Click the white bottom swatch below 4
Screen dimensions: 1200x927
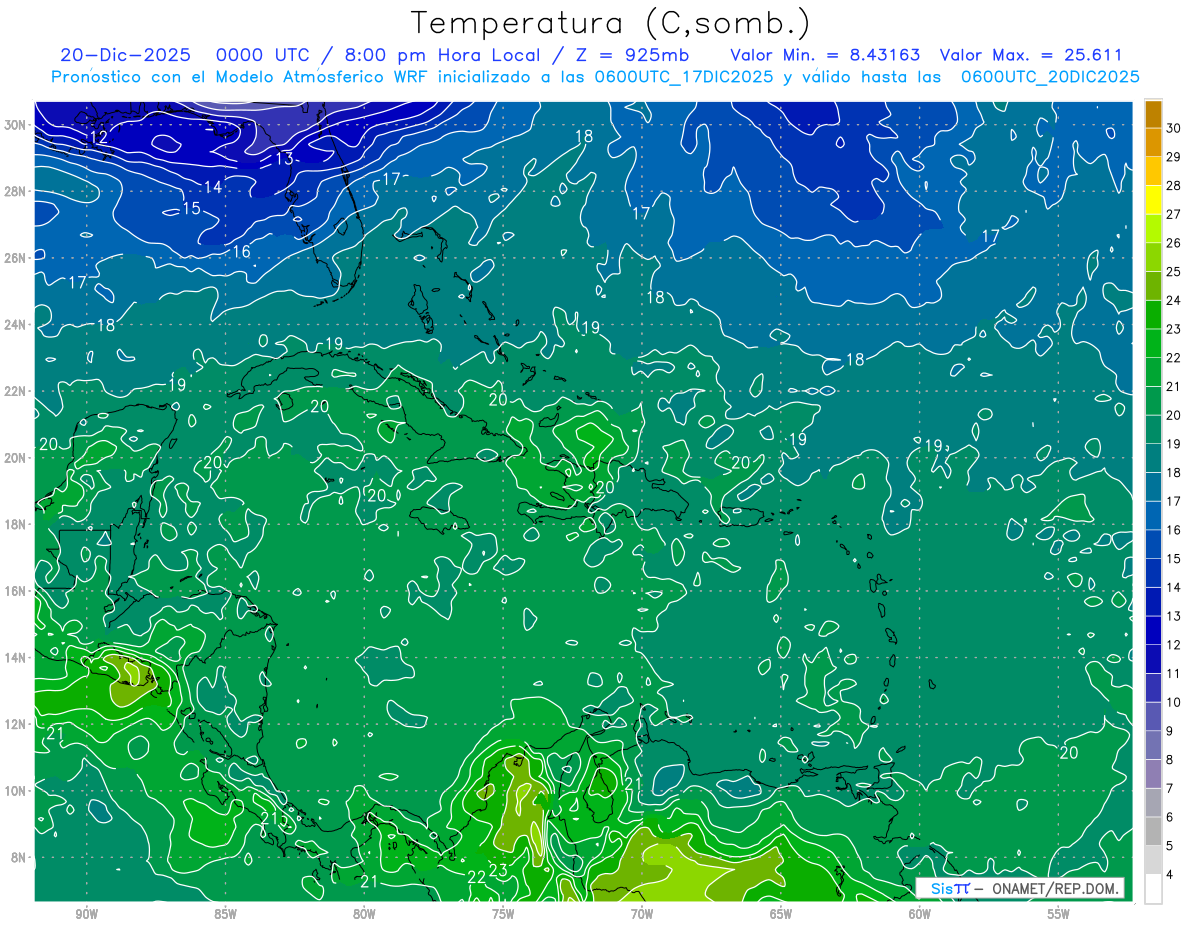click(x=1154, y=889)
